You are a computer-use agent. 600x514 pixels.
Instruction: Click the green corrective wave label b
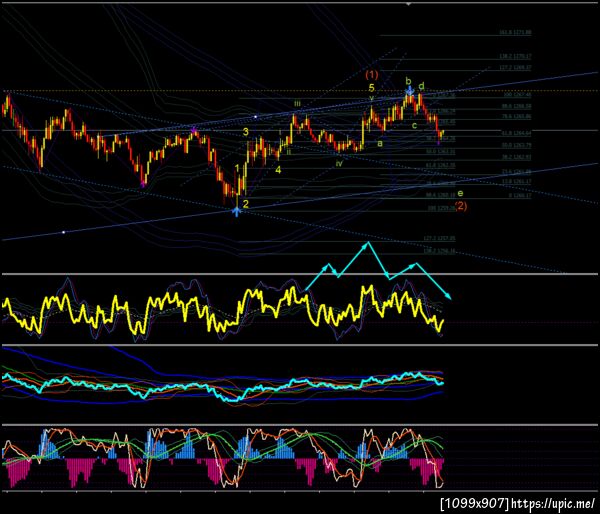point(408,81)
